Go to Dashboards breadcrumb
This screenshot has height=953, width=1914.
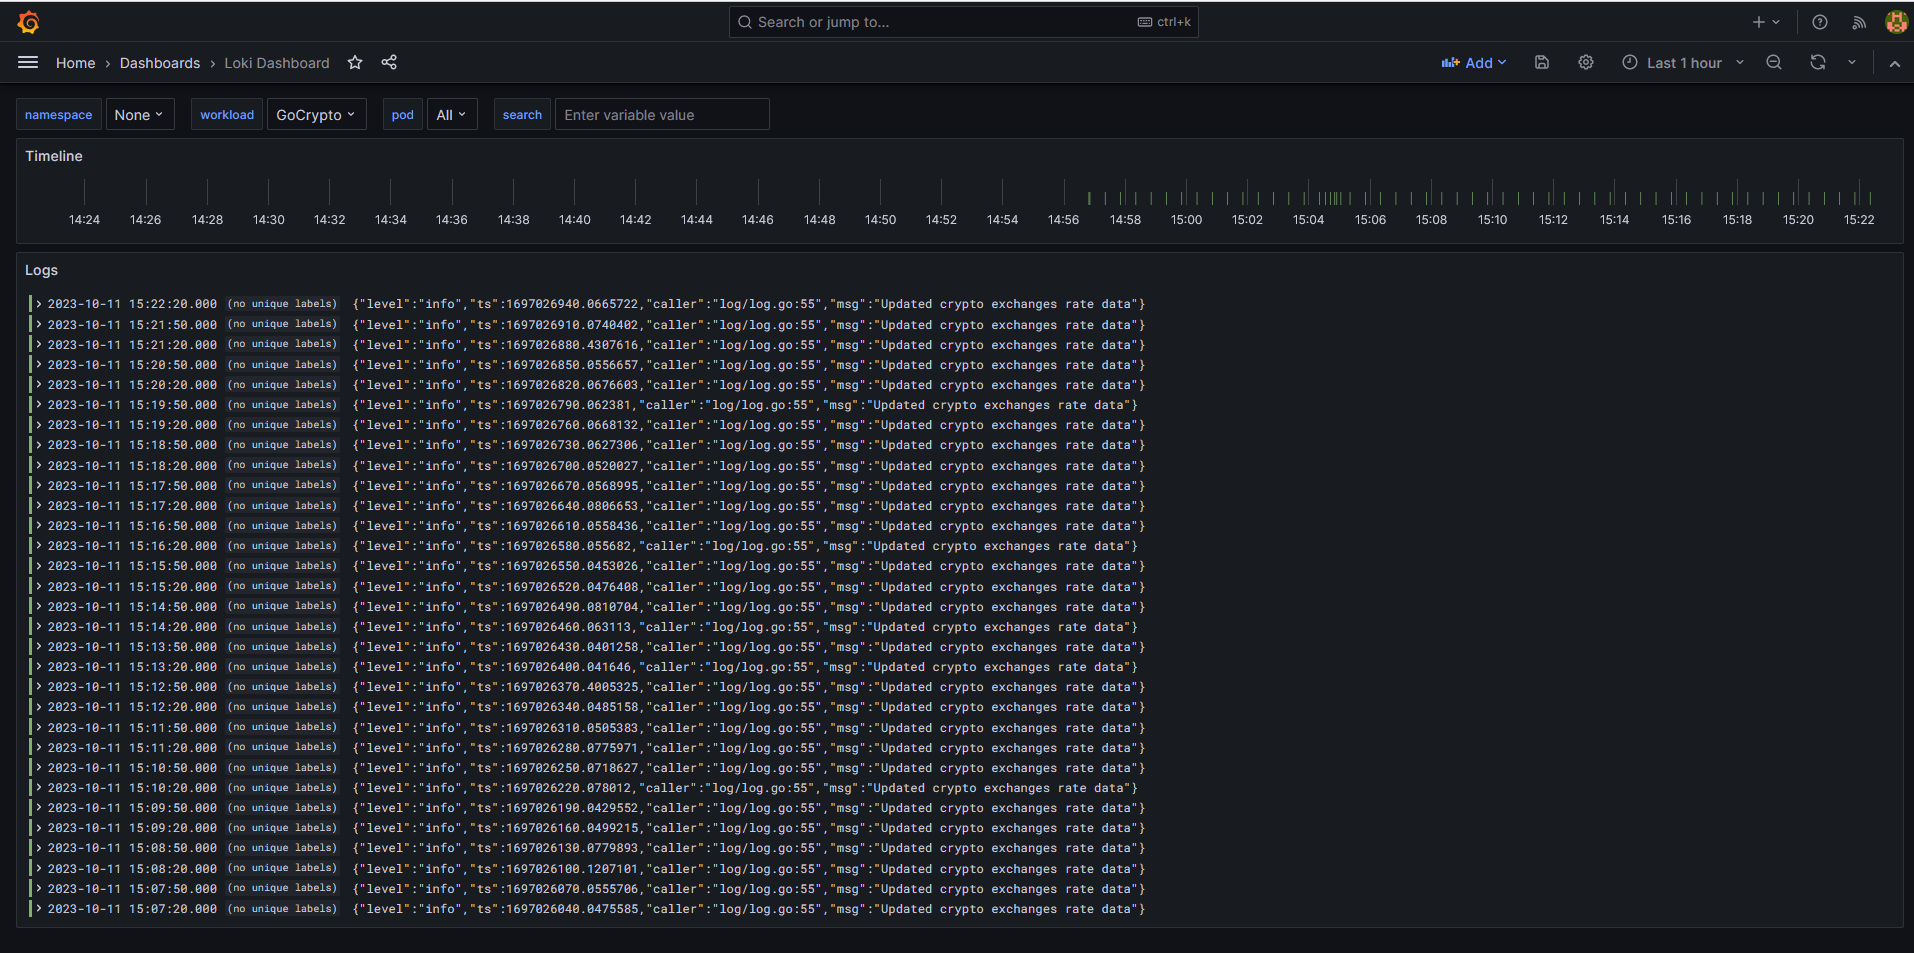[x=160, y=63]
